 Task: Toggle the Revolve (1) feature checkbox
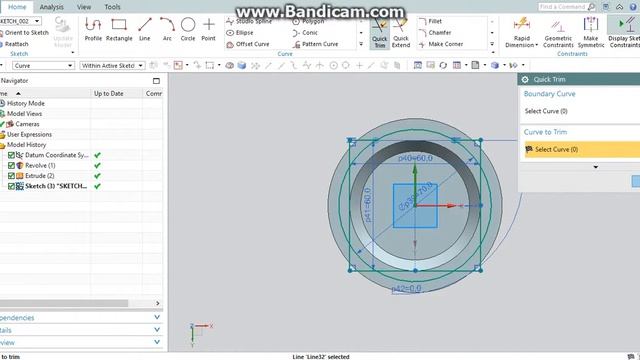pyautogui.click(x=11, y=165)
